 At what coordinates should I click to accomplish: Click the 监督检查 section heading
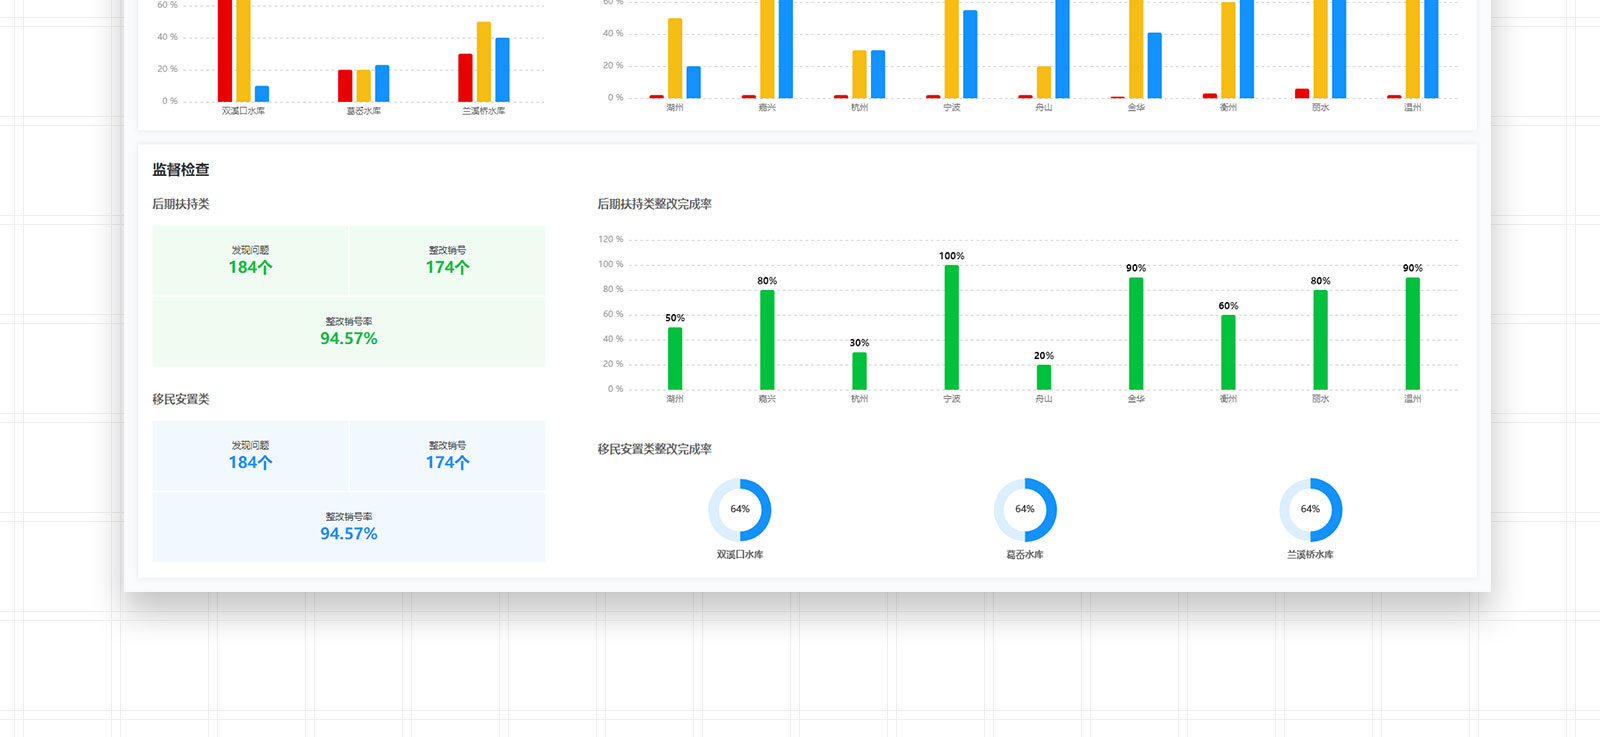click(x=181, y=170)
